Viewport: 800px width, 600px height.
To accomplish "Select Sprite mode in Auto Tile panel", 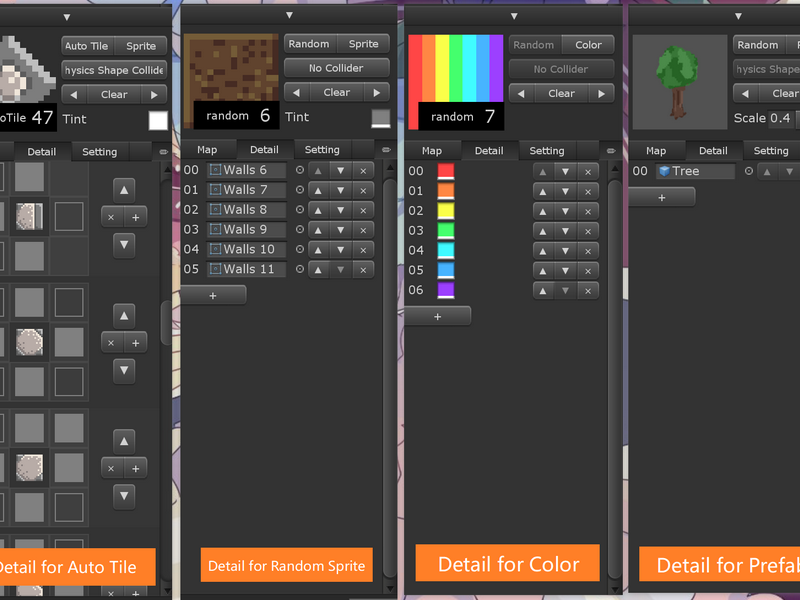I will point(141,46).
